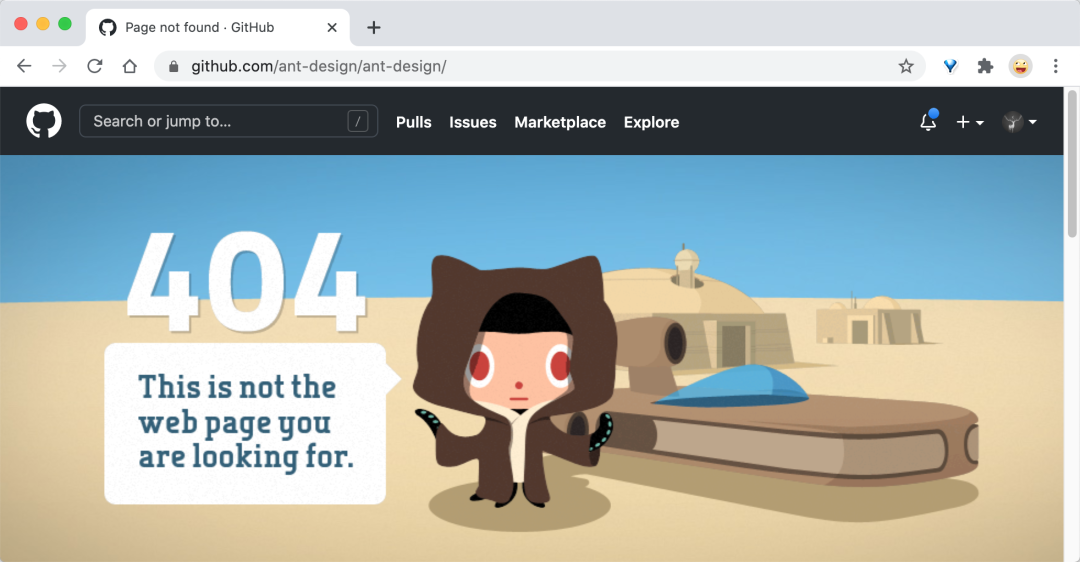1080x562 pixels.
Task: Click the page vertical scrollbar thumb
Action: (1072, 164)
